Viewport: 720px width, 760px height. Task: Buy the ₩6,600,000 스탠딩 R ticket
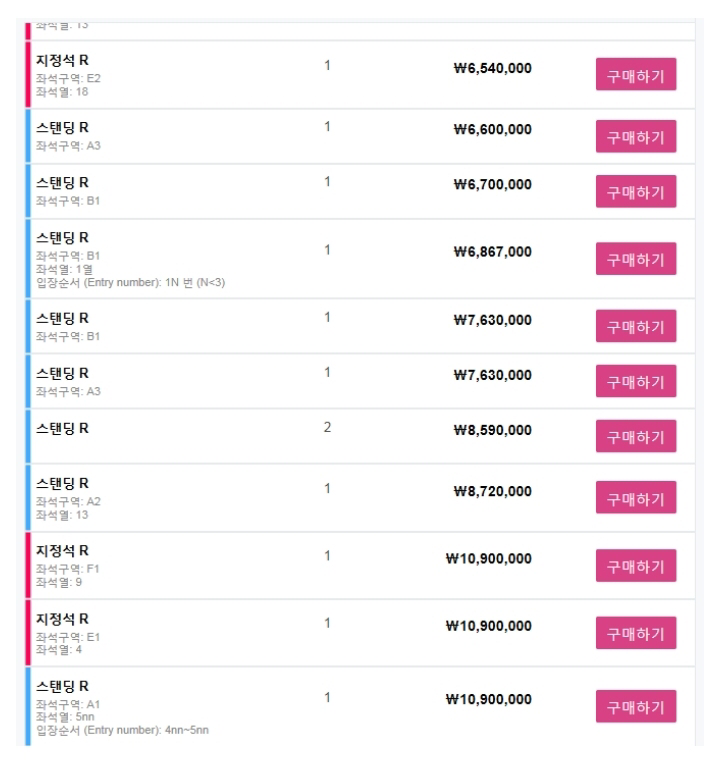point(636,136)
